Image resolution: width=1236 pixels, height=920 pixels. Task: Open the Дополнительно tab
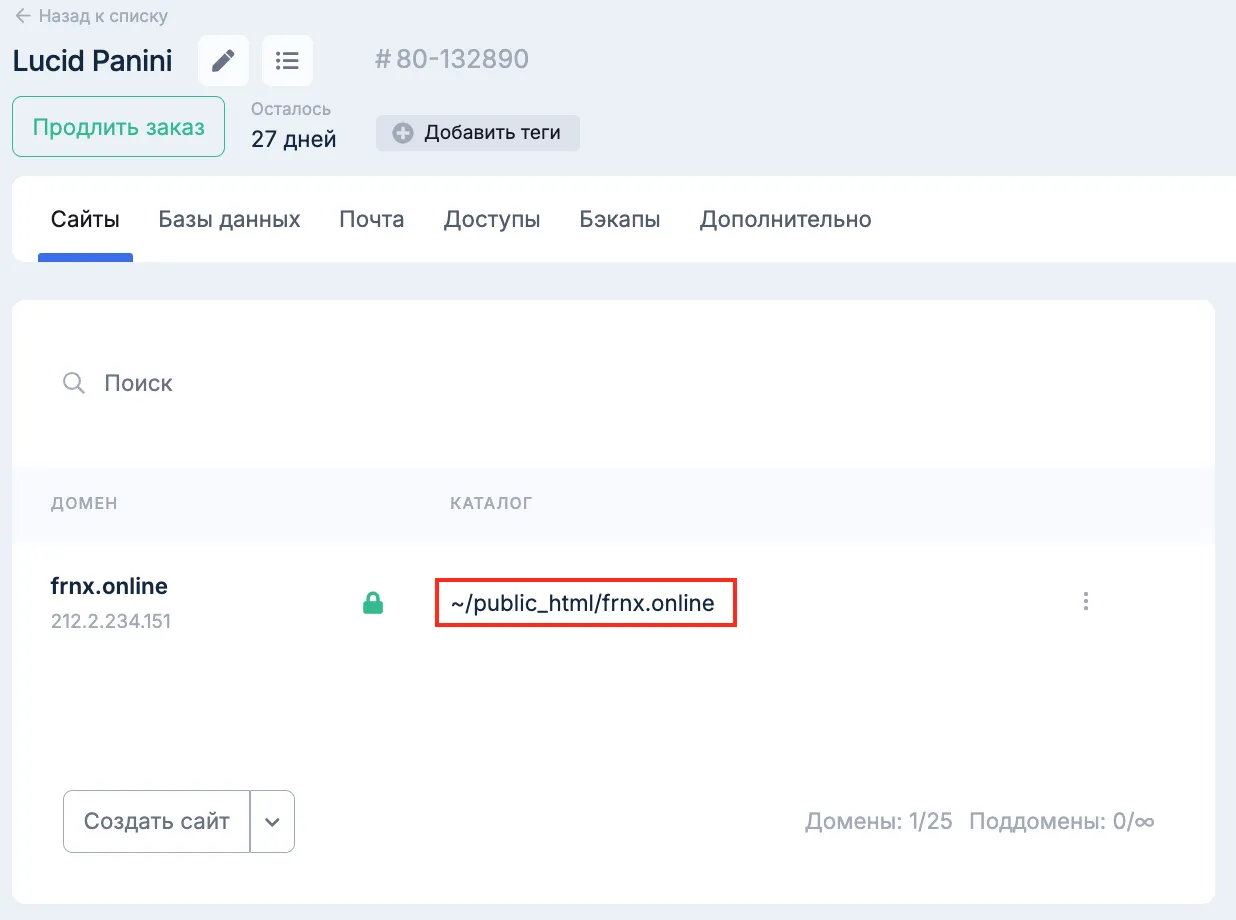(785, 219)
